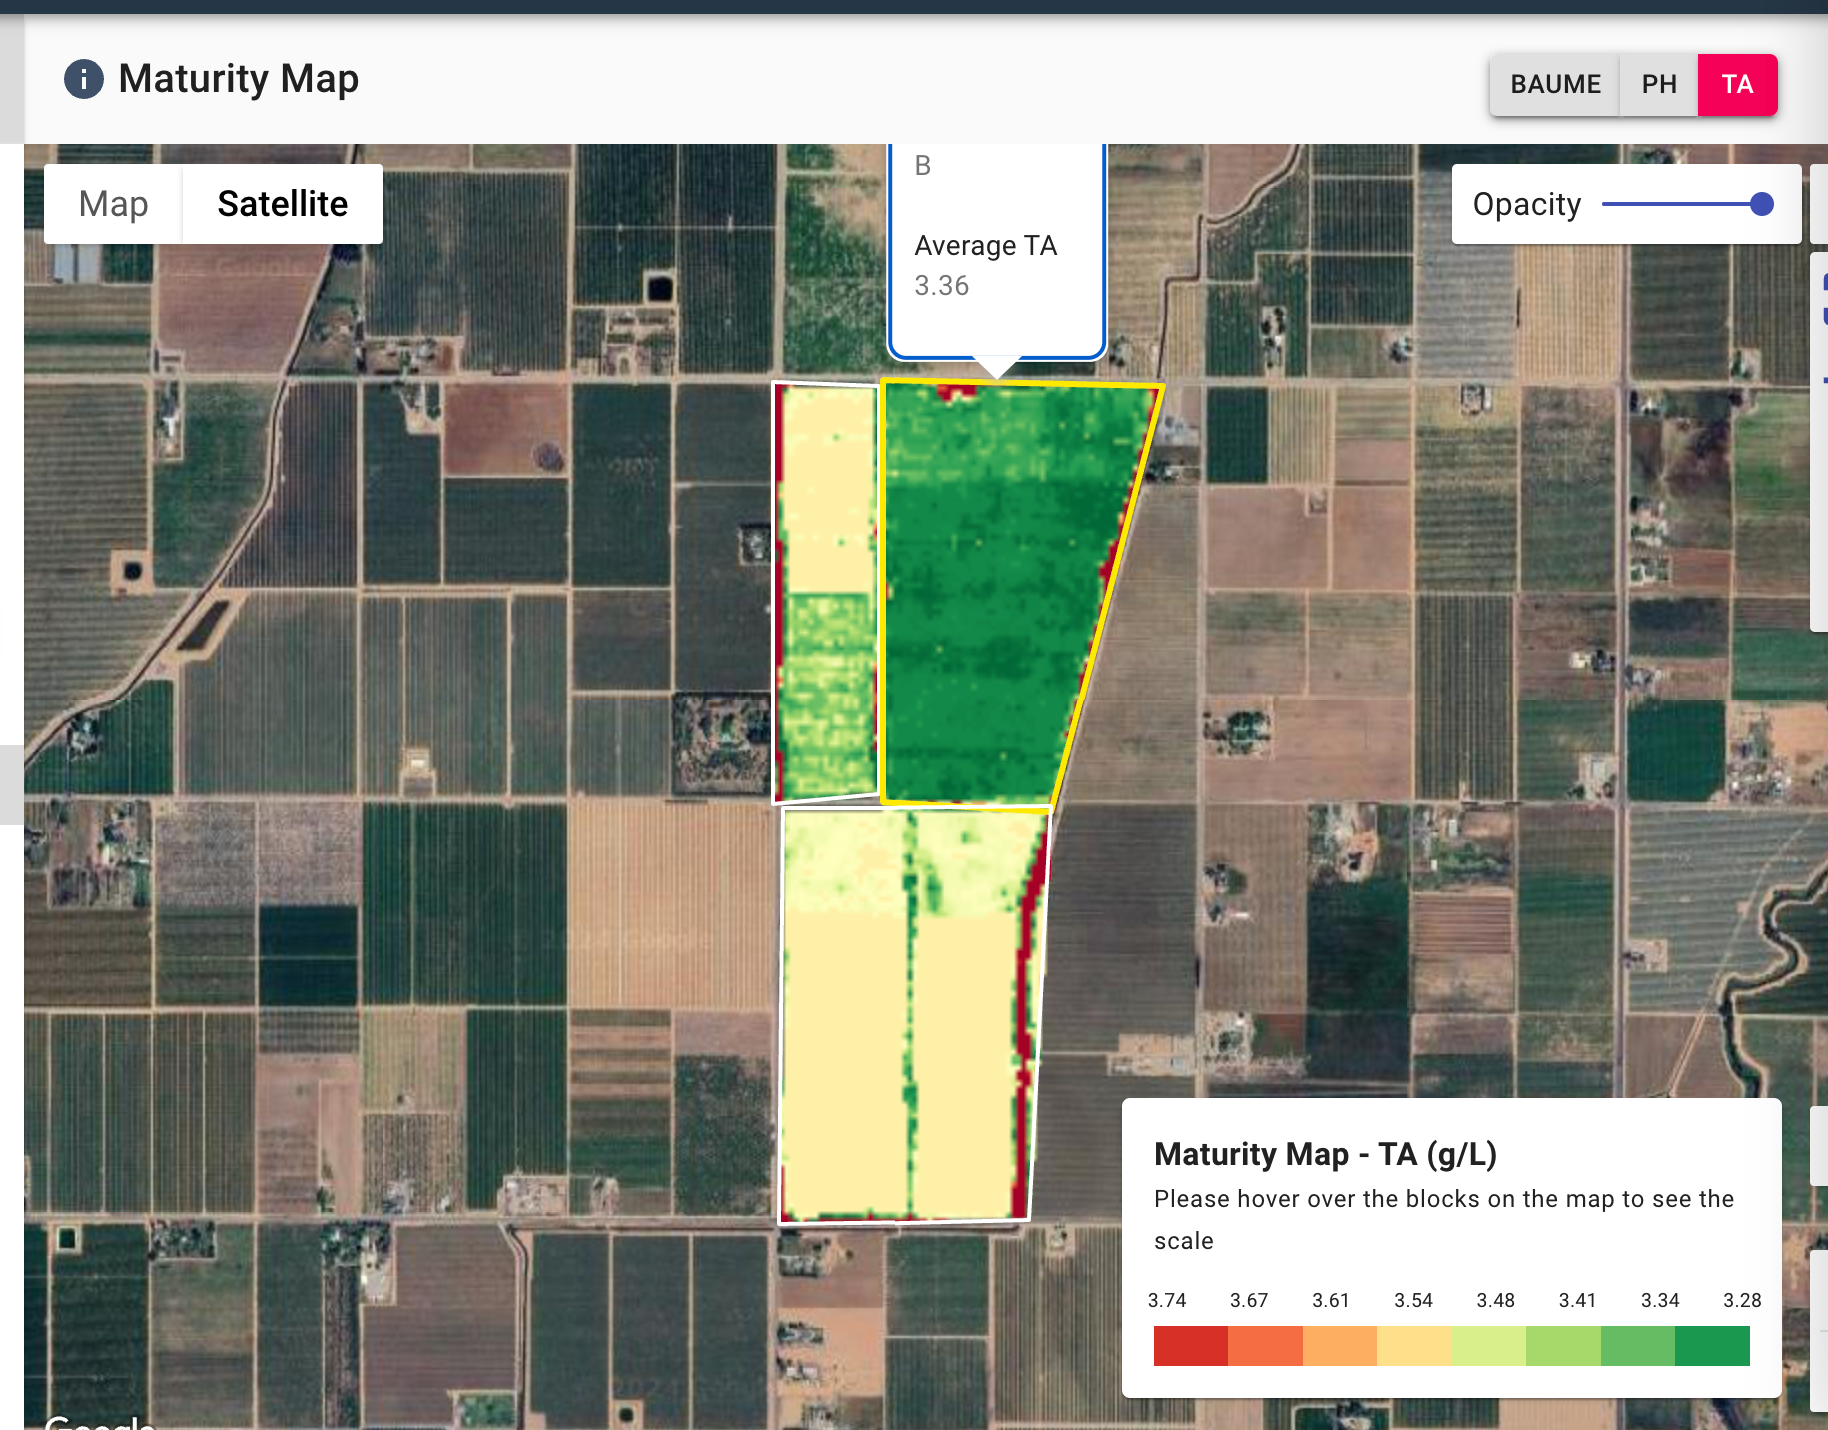Screen dimensions: 1828x1430
Task: Select the yellow-outlined green vineyard block
Action: pyautogui.click(x=1000, y=600)
